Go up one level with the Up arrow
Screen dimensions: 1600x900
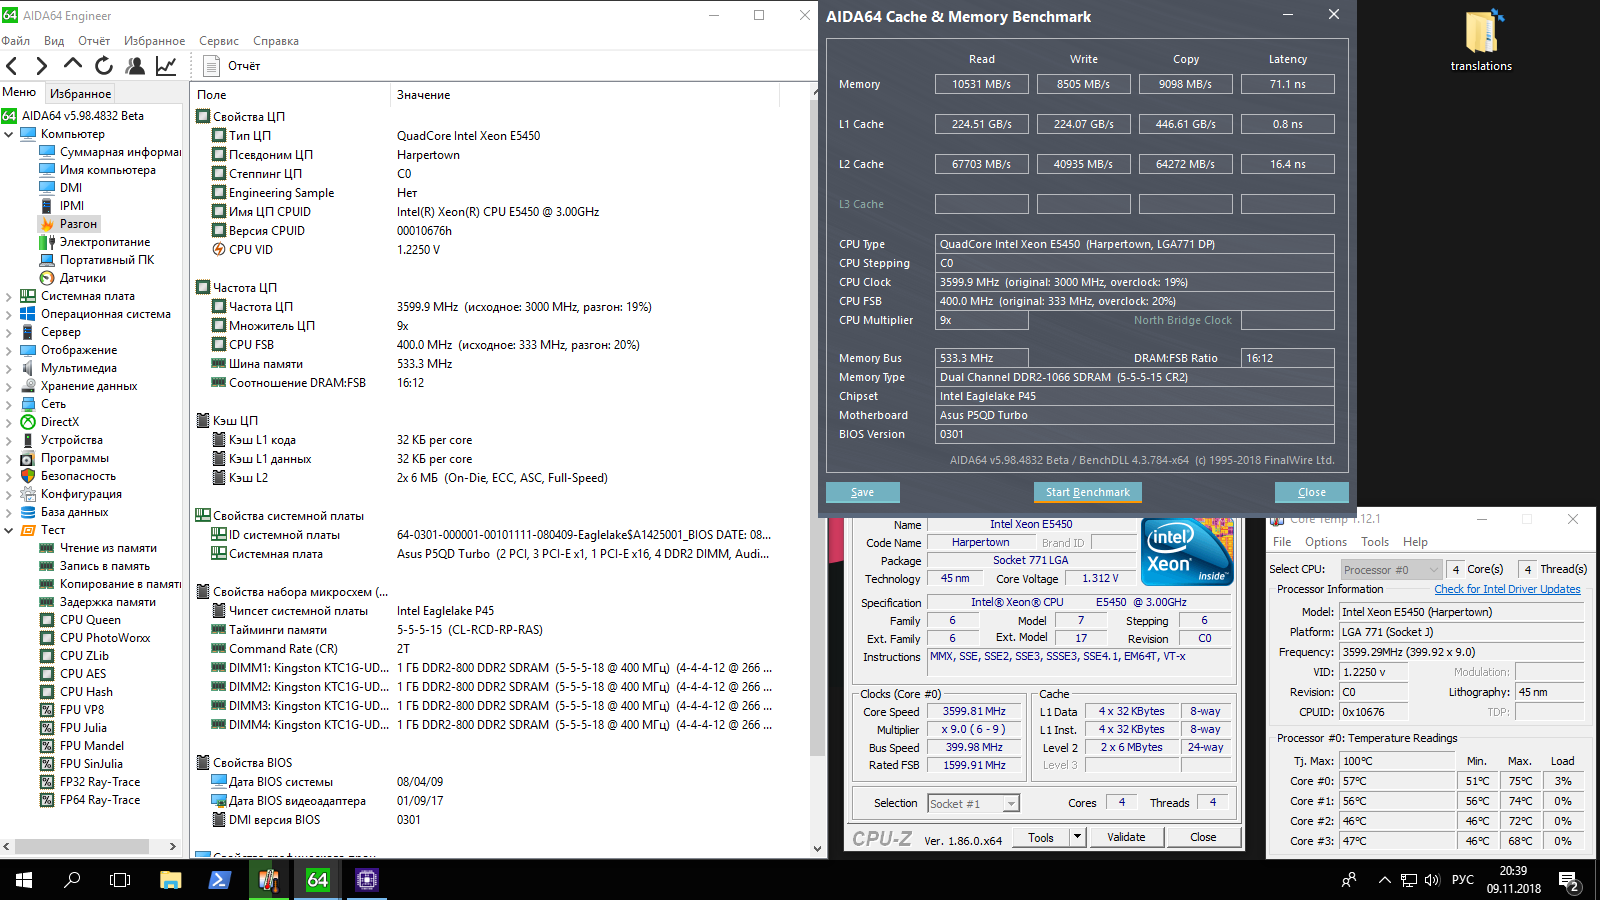tap(72, 65)
